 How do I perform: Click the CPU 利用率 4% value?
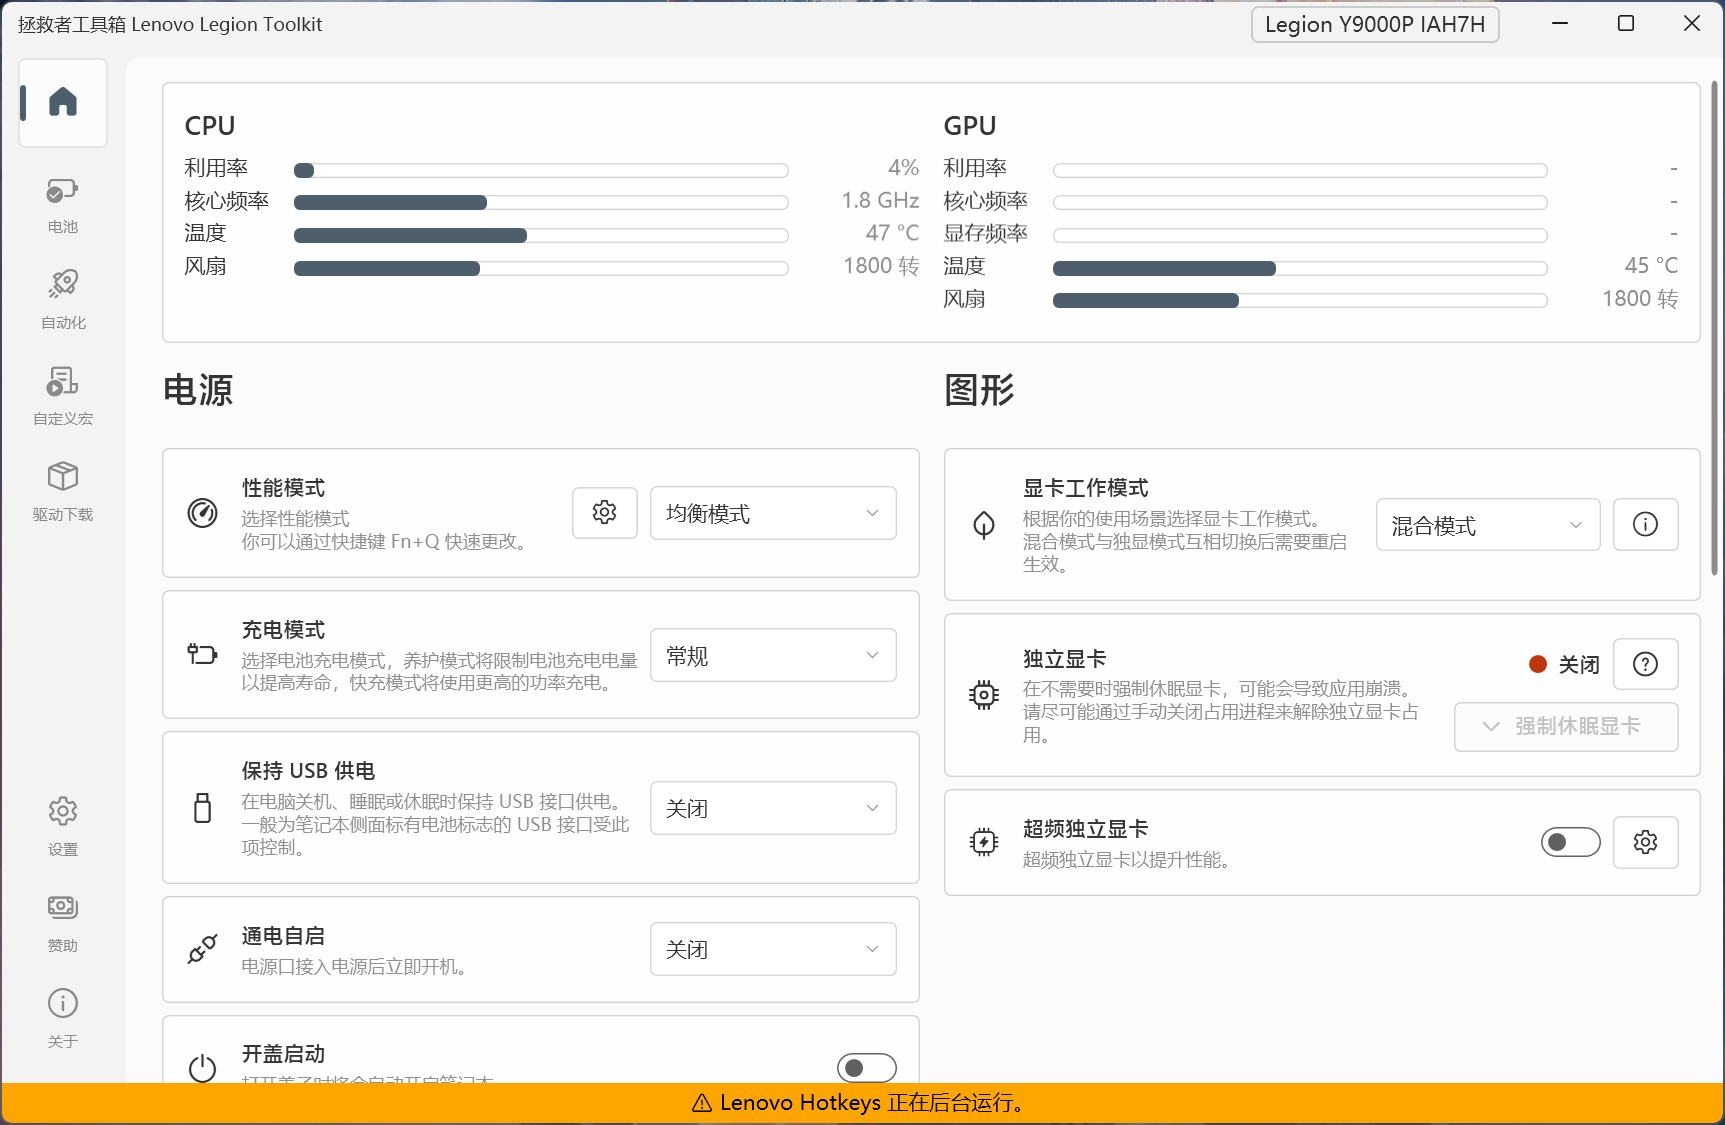(x=904, y=168)
